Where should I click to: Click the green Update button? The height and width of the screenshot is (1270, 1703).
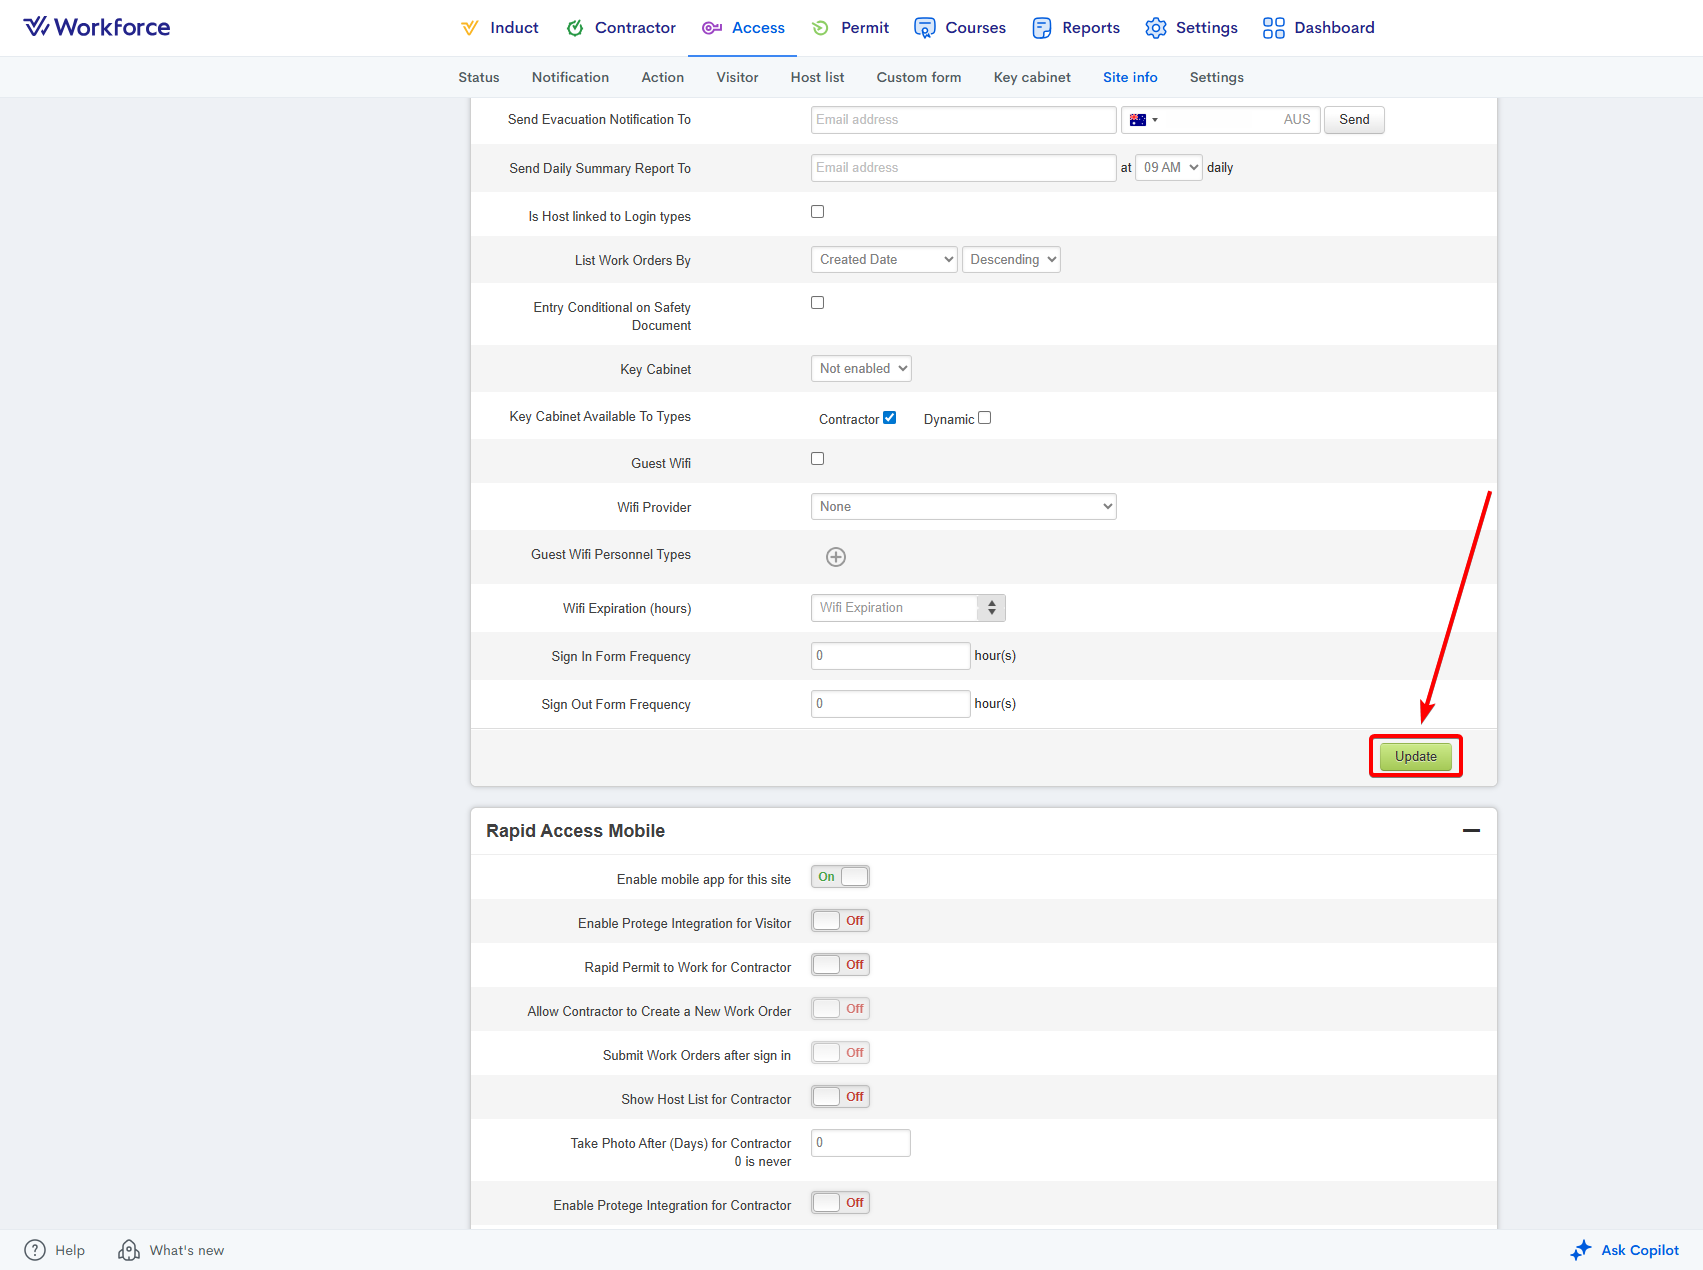(1415, 757)
